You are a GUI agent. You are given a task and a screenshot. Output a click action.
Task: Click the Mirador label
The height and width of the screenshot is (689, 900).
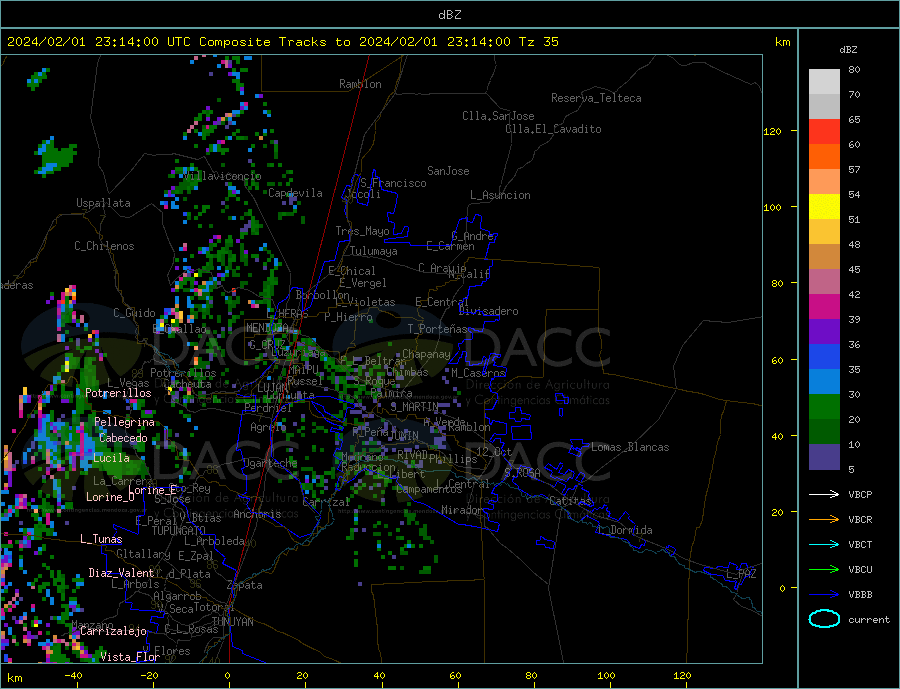click(x=462, y=510)
